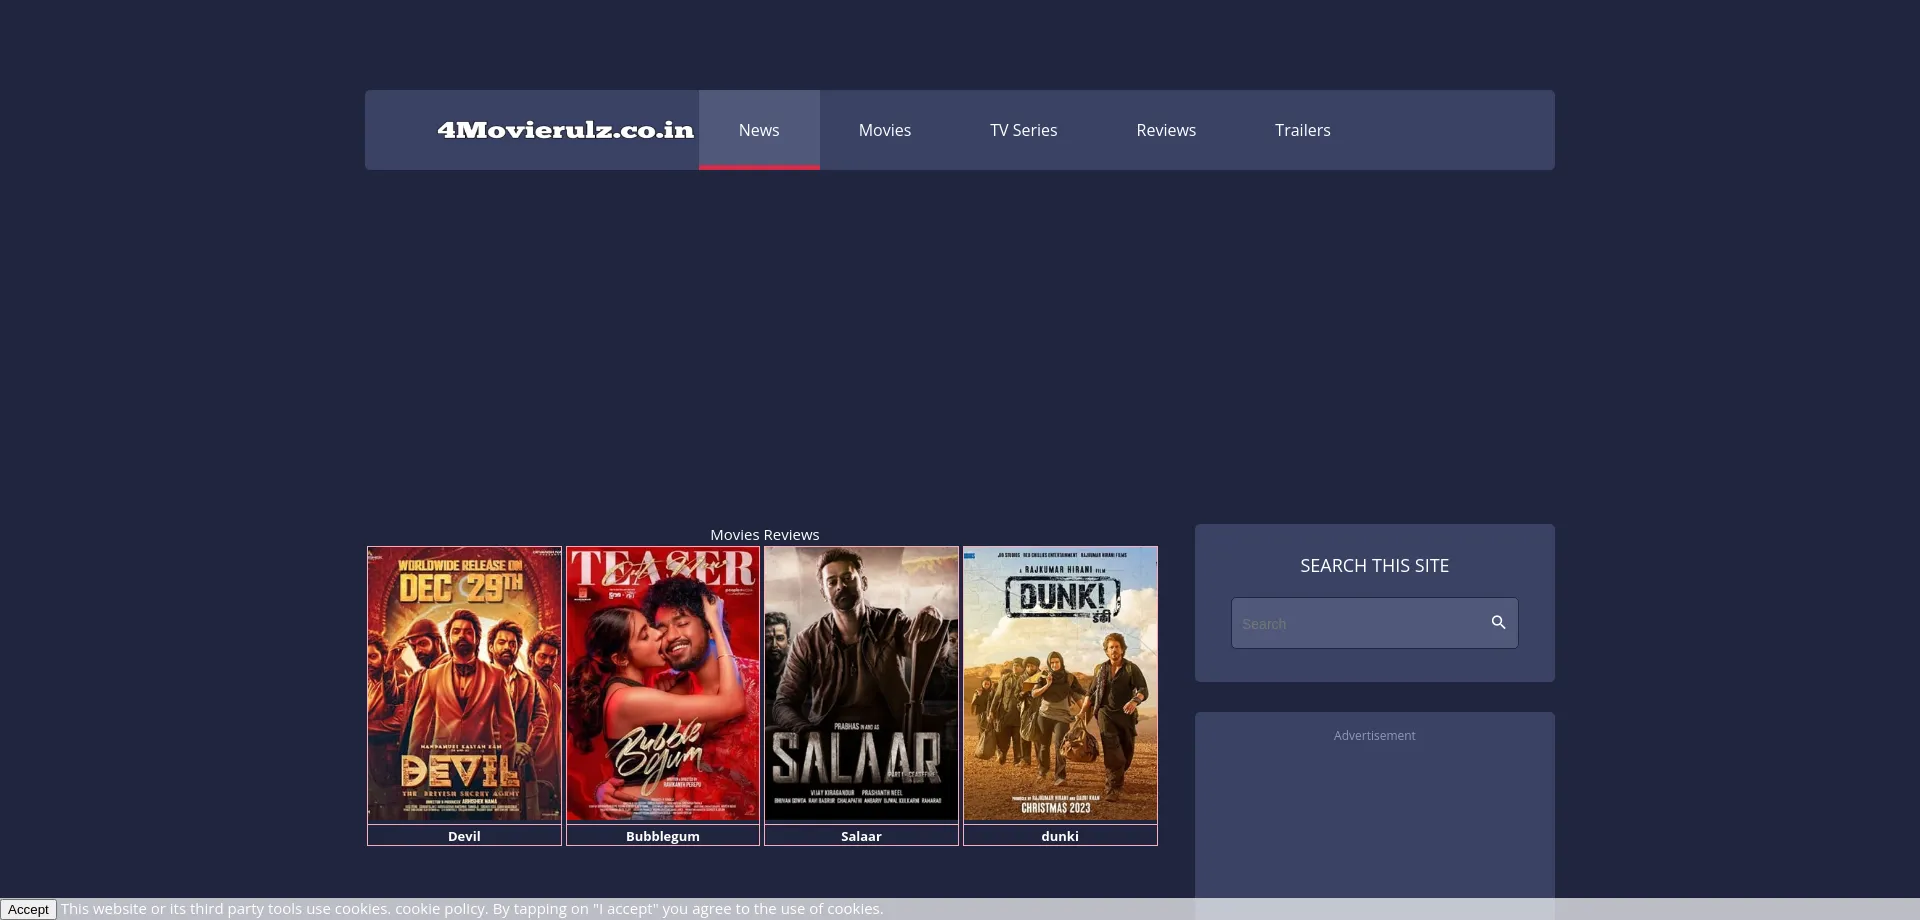The image size is (1920, 920).
Task: Open the Bubblegum title link
Action: (x=663, y=836)
